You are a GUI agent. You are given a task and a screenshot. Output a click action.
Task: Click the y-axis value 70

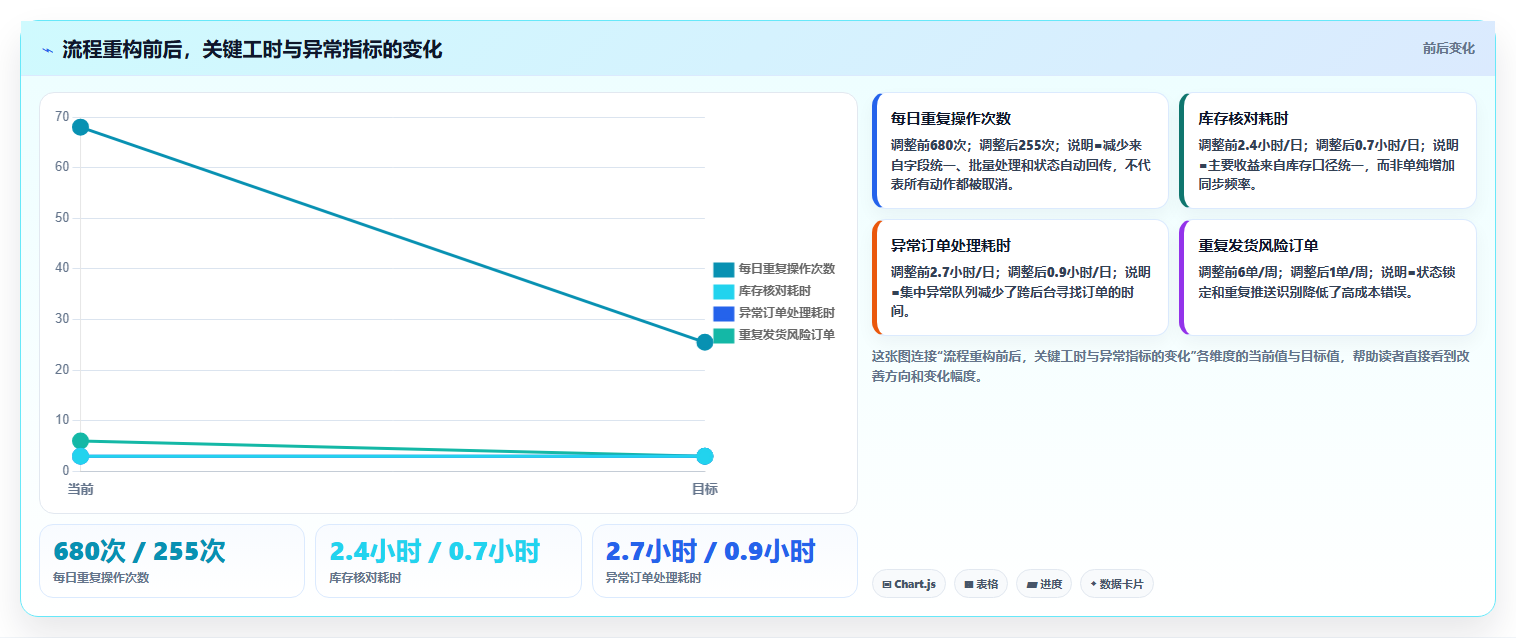pyautogui.click(x=62, y=117)
